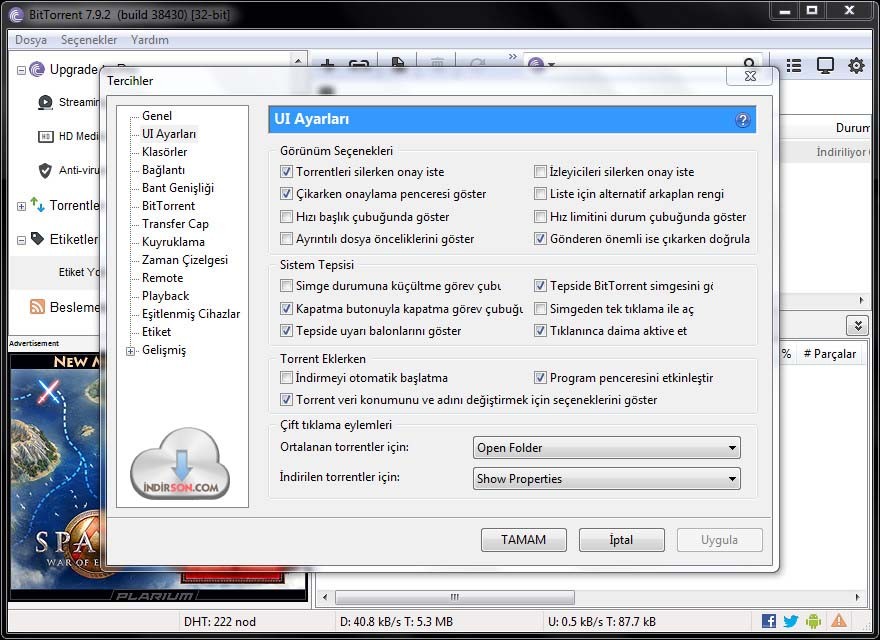The image size is (880, 640).
Task: Check 'Hız limitini durum çubuğunda göster'
Action: pyautogui.click(x=540, y=216)
